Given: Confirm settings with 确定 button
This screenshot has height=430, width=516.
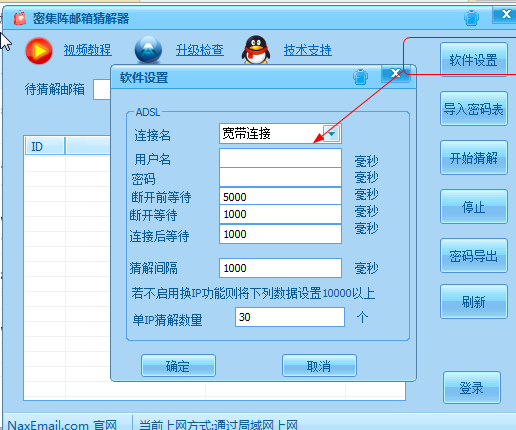Looking at the screenshot, I should (x=178, y=366).
